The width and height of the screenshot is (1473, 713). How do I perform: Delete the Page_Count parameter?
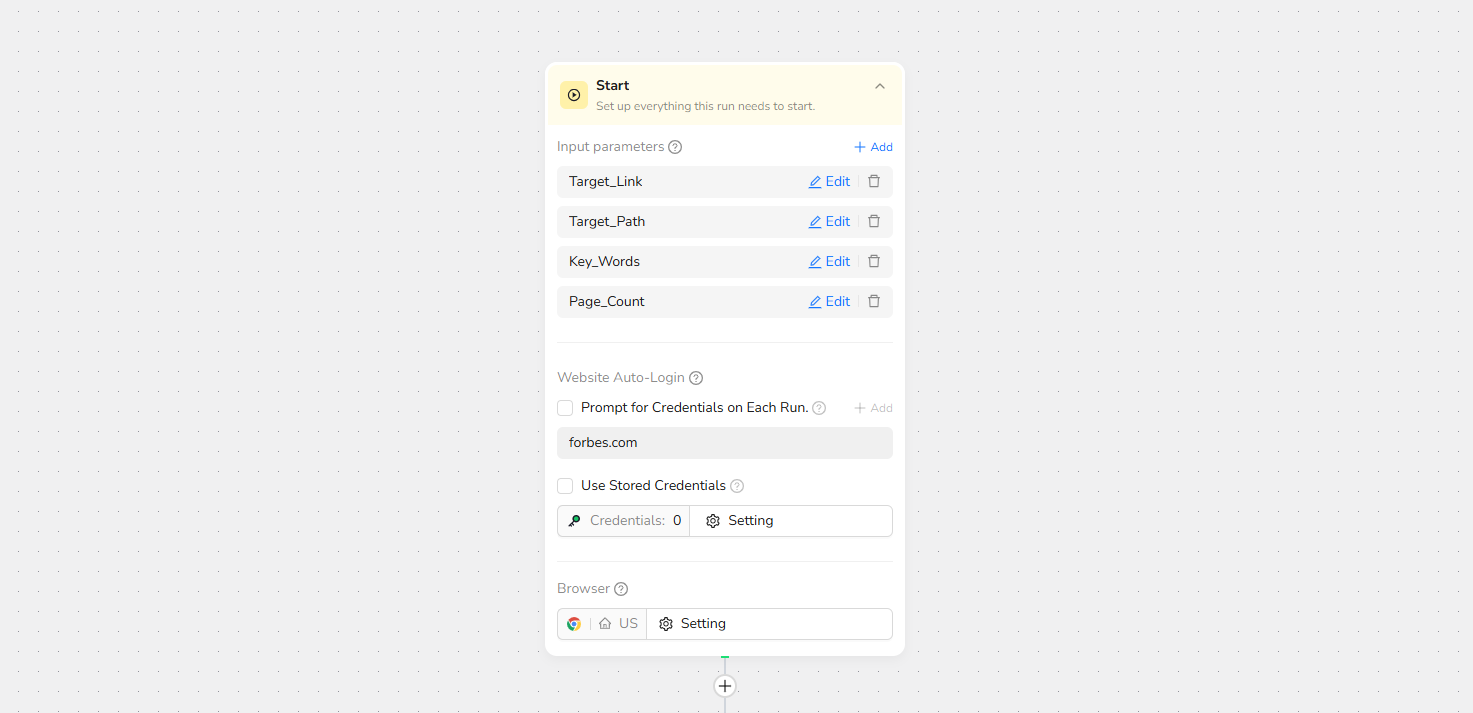click(874, 302)
